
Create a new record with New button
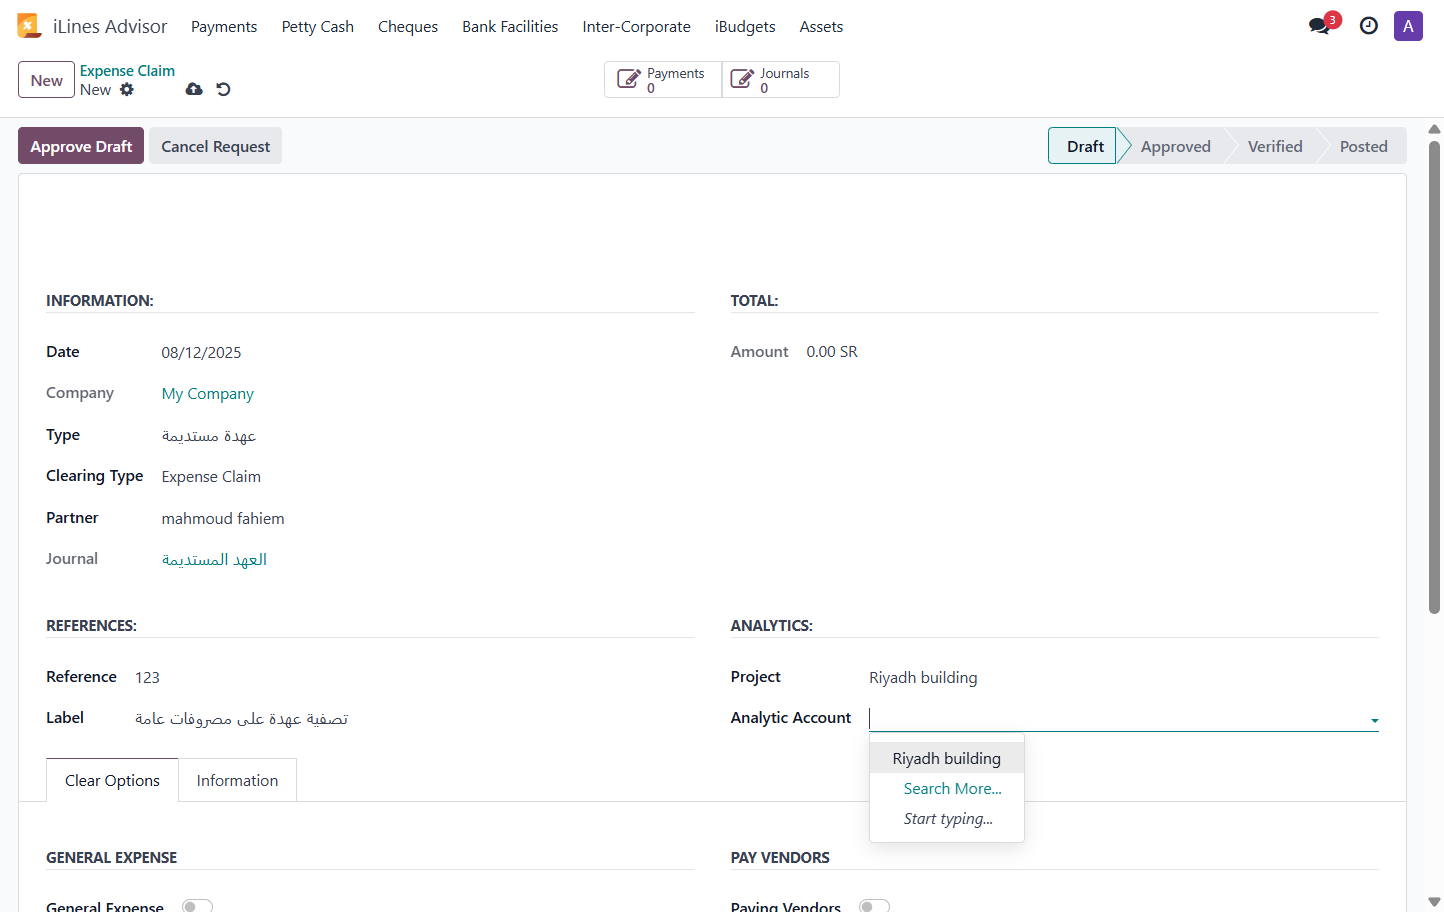(46, 80)
